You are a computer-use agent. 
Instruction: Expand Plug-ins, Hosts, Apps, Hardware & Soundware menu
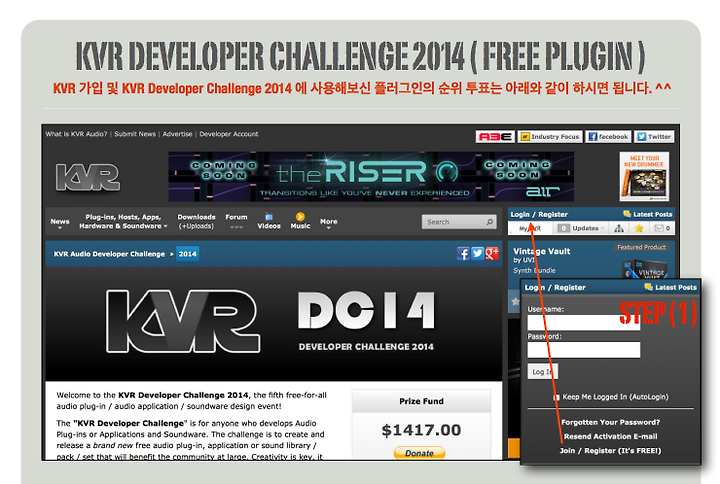(x=123, y=221)
